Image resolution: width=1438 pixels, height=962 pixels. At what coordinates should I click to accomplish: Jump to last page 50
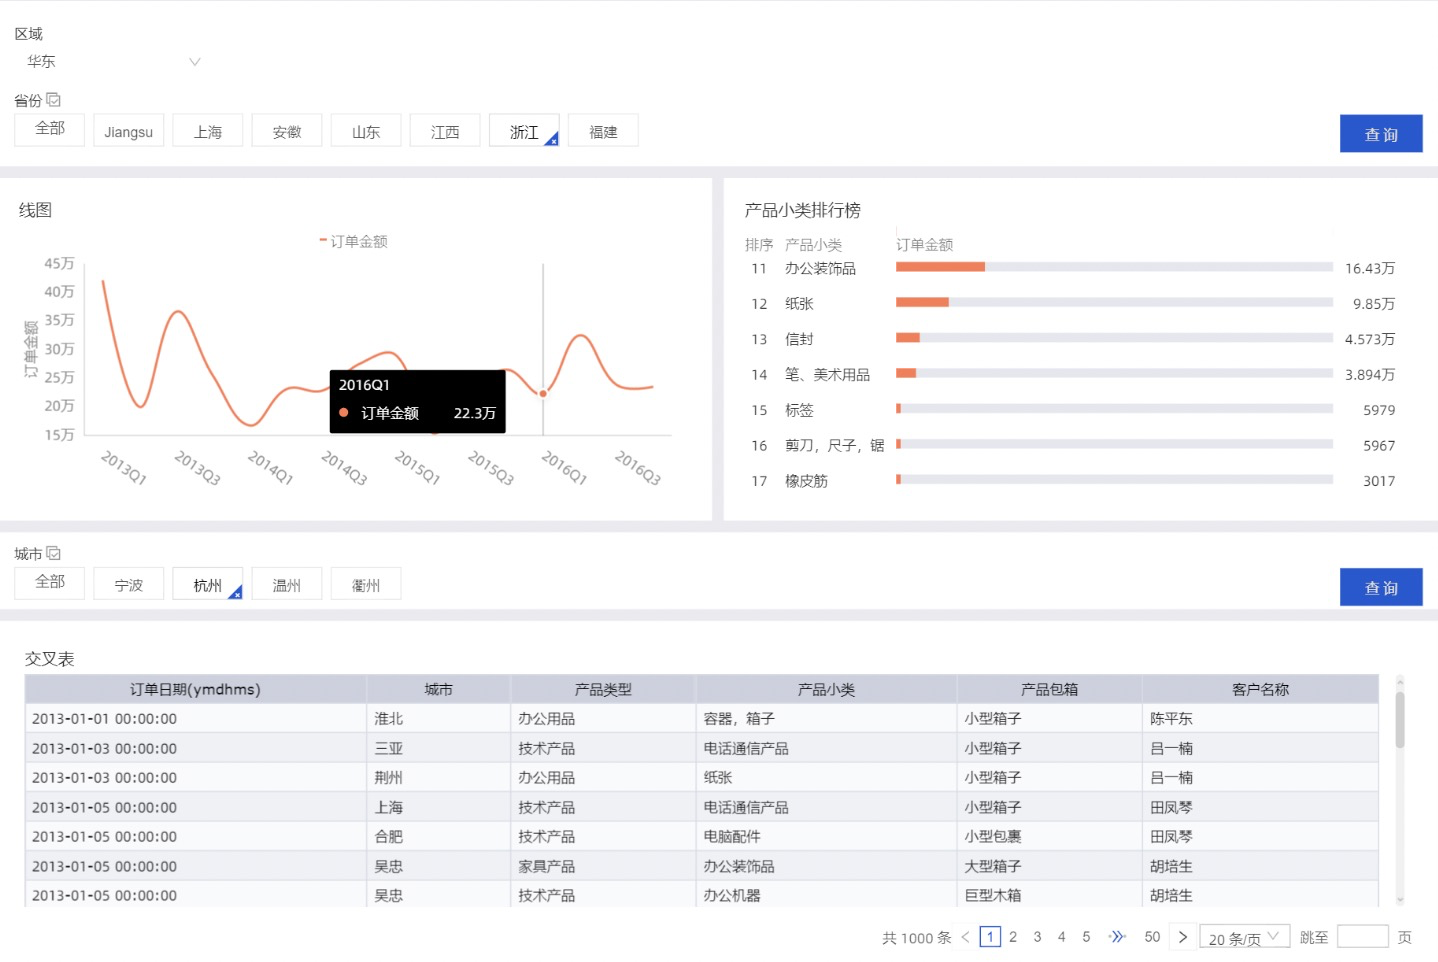[x=1152, y=937]
